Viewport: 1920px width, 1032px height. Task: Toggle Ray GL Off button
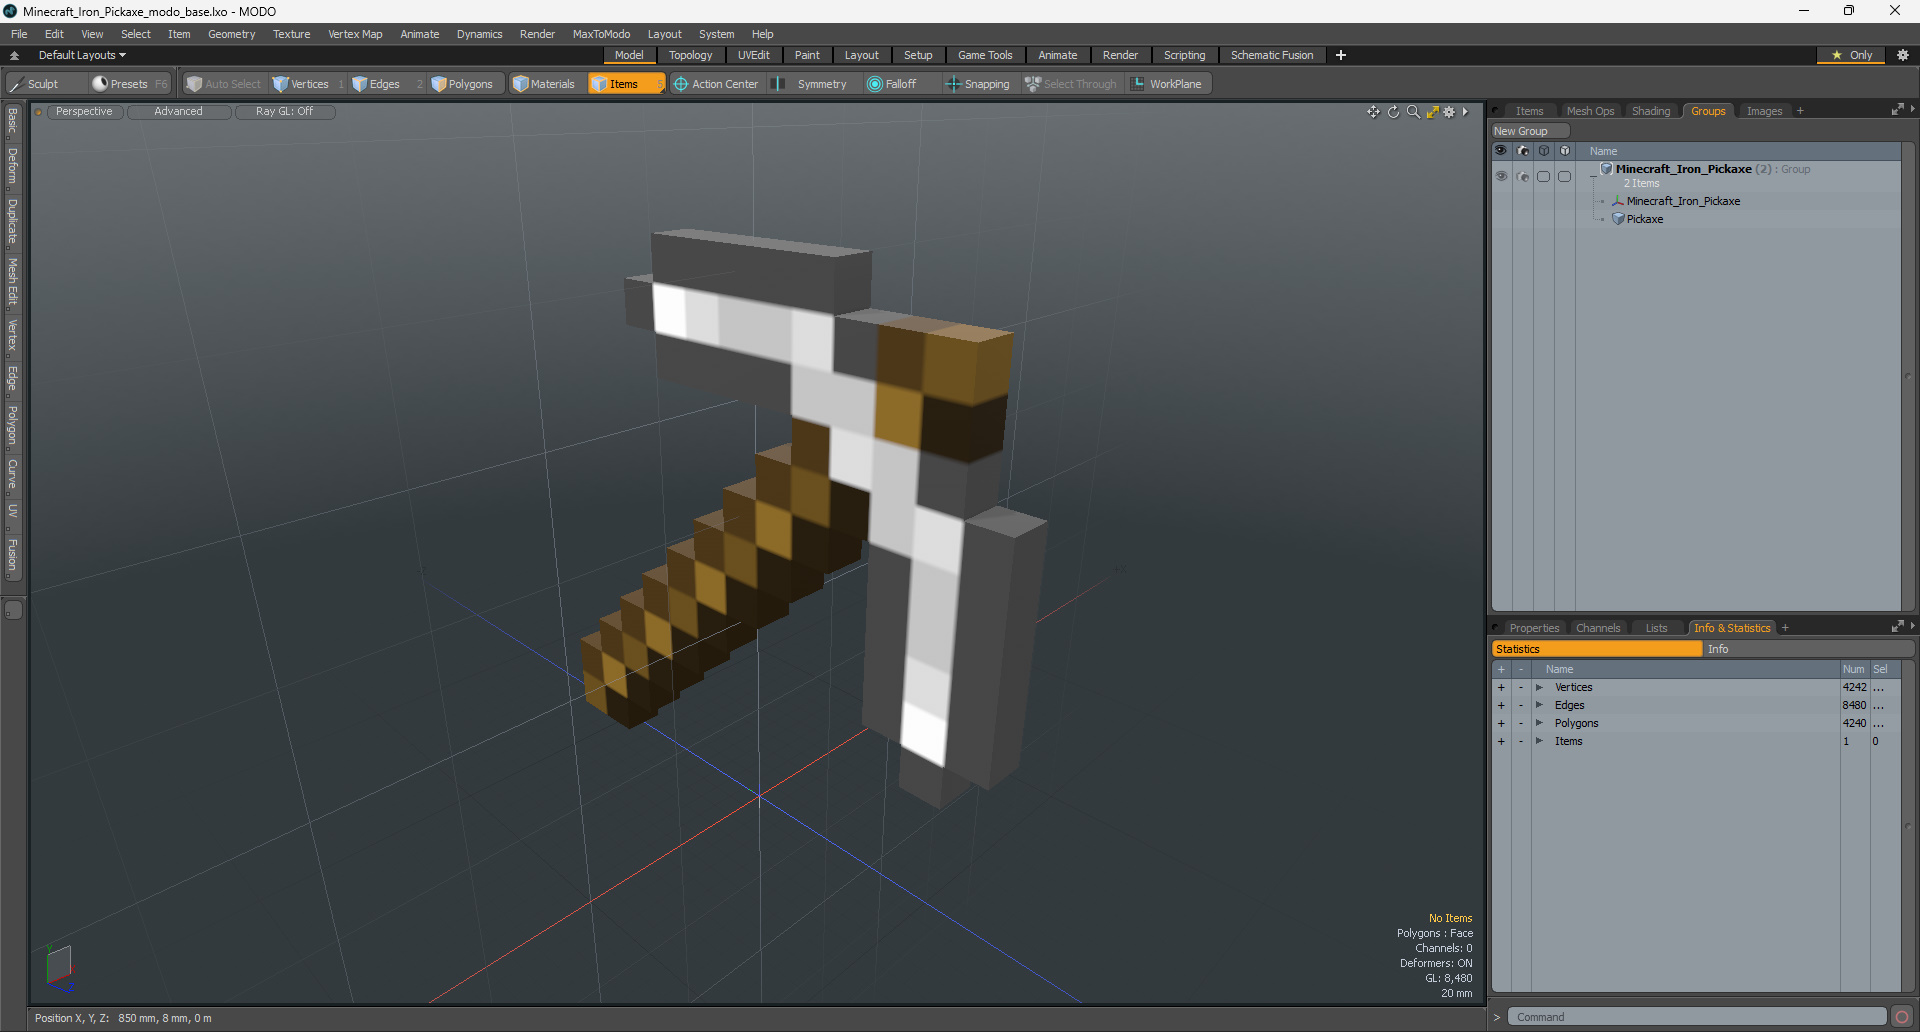tap(285, 112)
